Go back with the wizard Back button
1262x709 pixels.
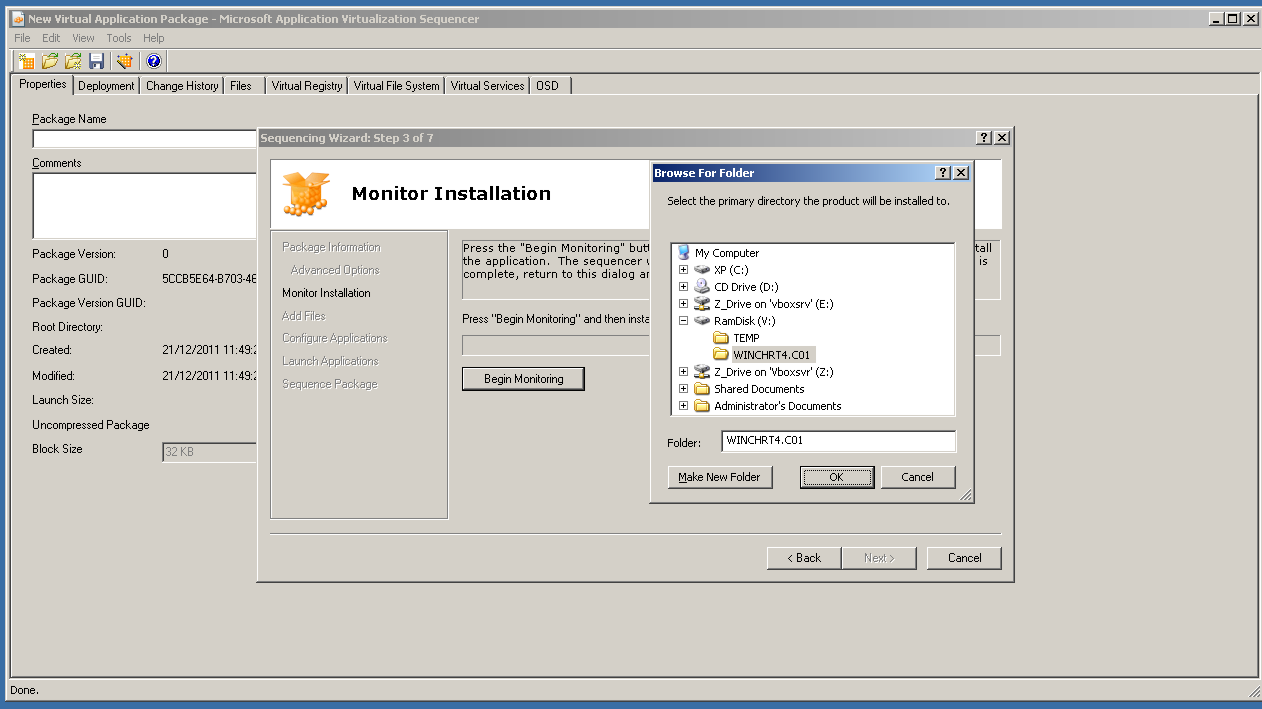tap(804, 558)
